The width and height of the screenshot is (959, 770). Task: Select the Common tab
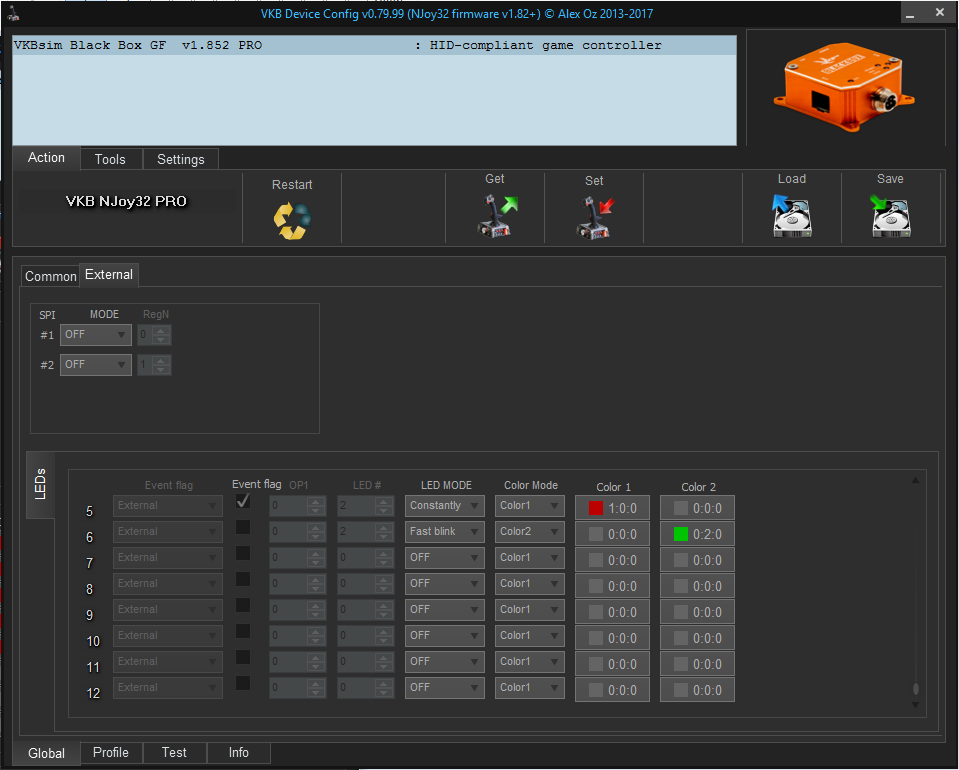tap(50, 276)
